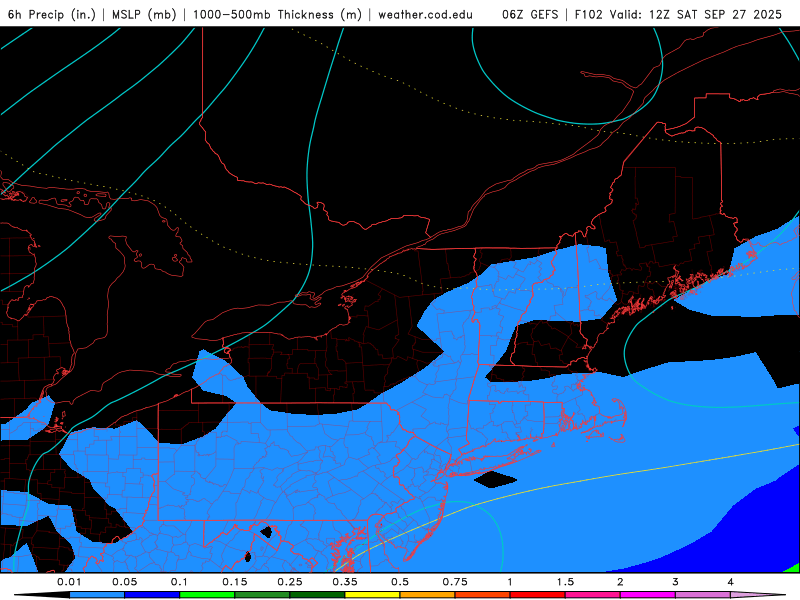The width and height of the screenshot is (800, 600).
Task: Click the bright green 0.1–0.15 legend swatch
Action: (207, 595)
